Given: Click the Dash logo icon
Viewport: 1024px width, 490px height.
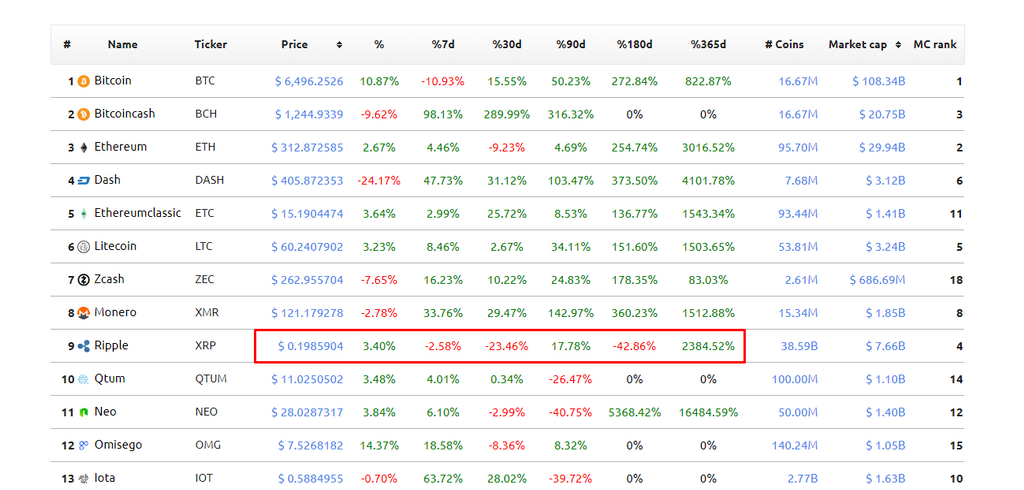Looking at the screenshot, I should click(x=84, y=181).
